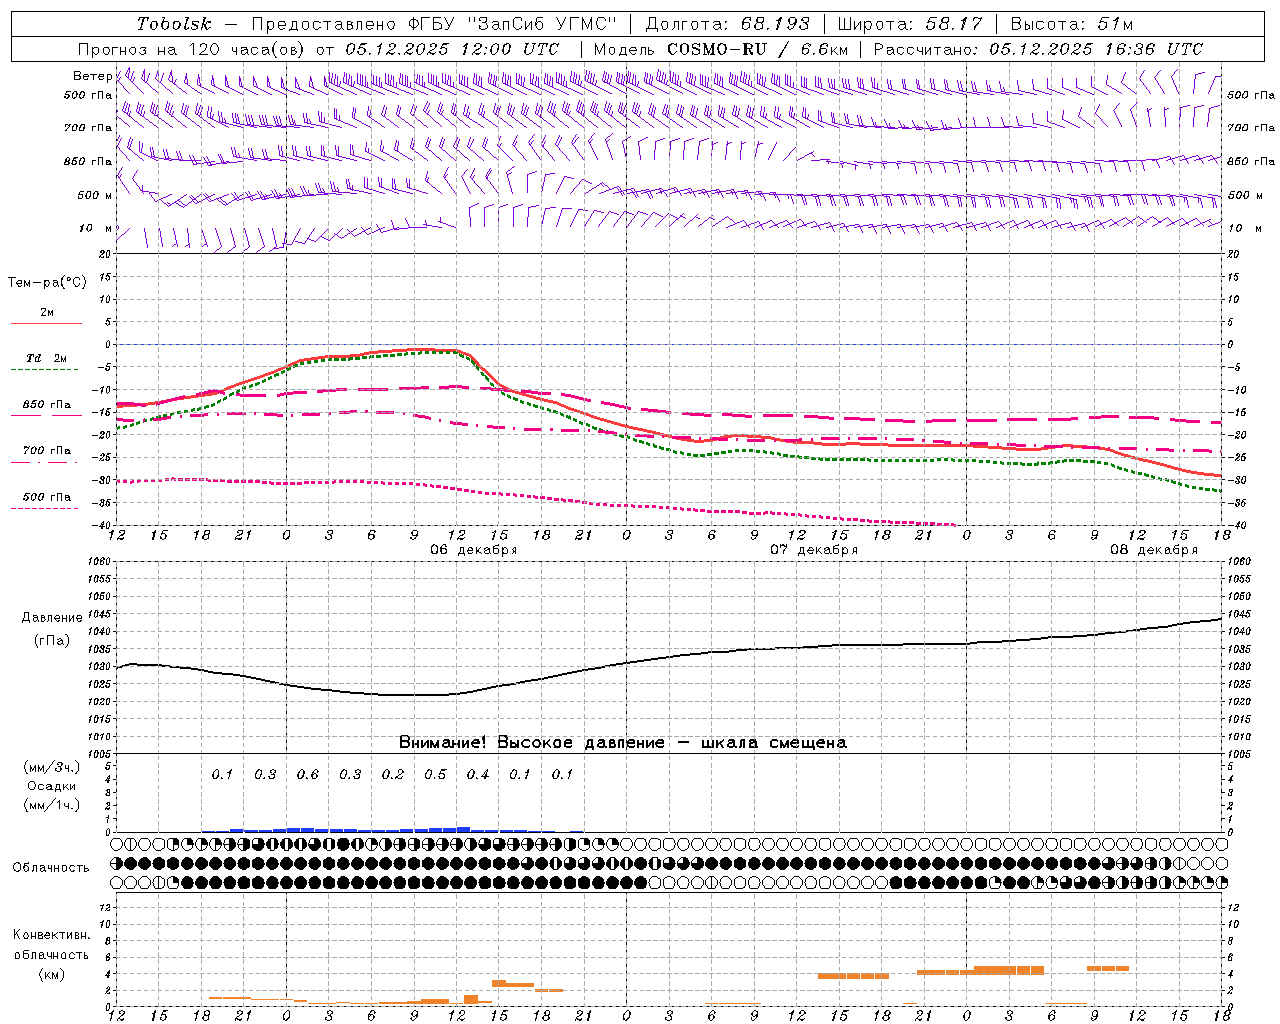Screen dimensions: 1280x1024
Task: Click the Осадки precipitation label
Action: tap(51, 786)
